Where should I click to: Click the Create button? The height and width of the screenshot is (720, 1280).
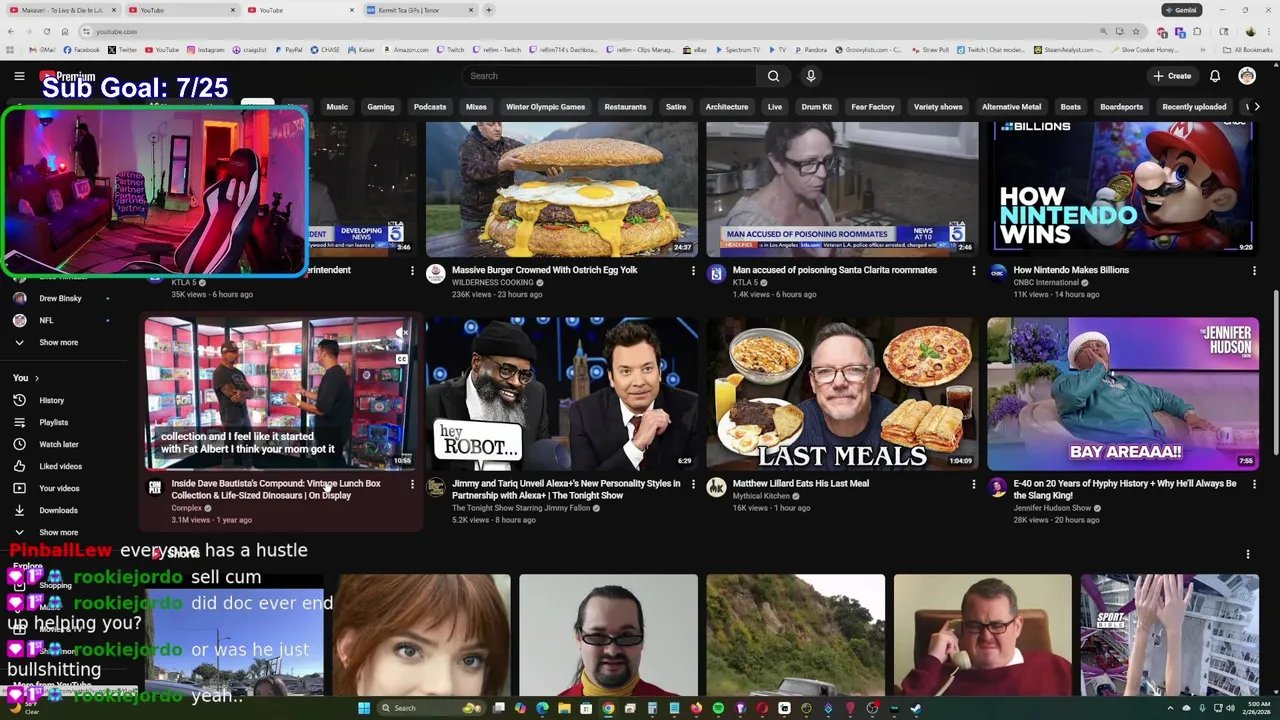point(1172,76)
